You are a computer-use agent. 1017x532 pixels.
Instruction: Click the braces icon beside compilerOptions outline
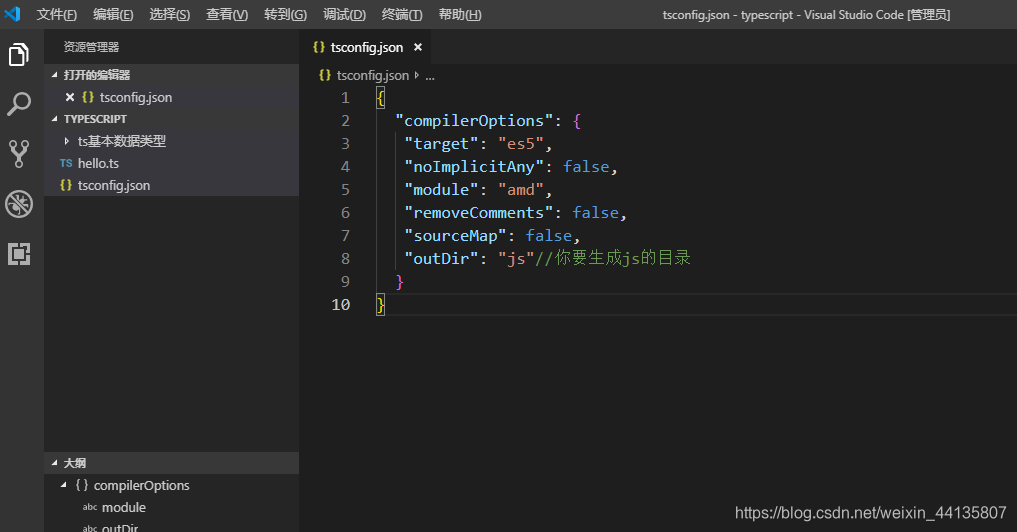(x=82, y=485)
